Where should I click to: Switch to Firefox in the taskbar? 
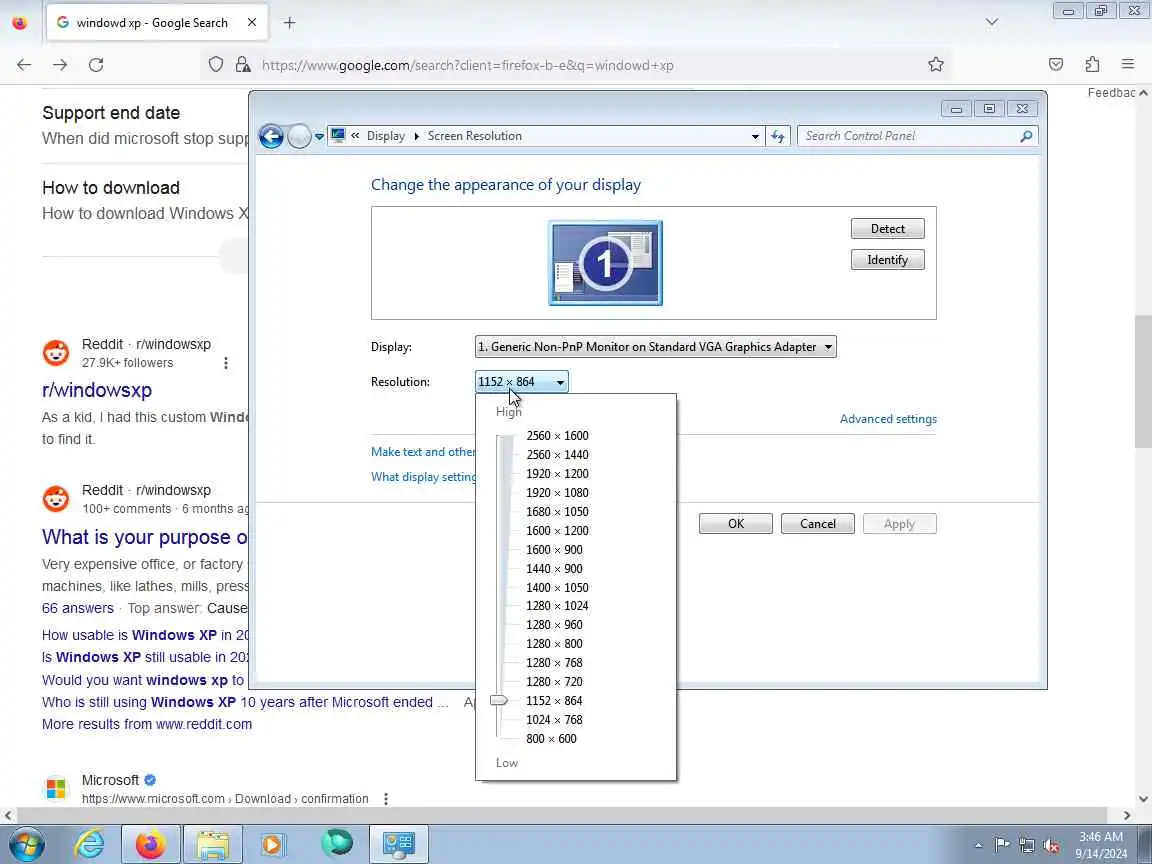151,844
